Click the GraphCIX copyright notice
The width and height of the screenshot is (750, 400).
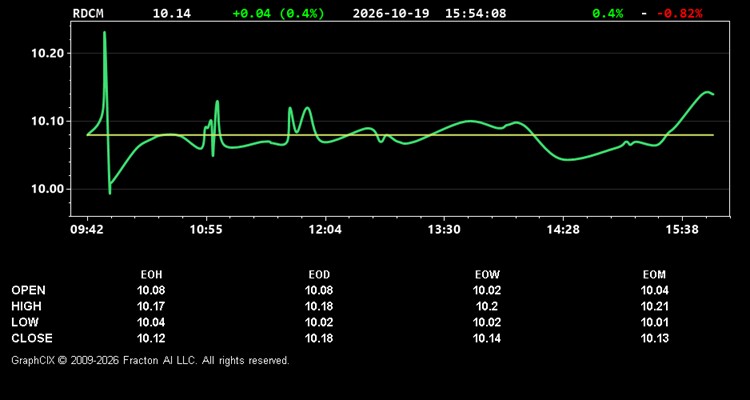click(x=150, y=360)
